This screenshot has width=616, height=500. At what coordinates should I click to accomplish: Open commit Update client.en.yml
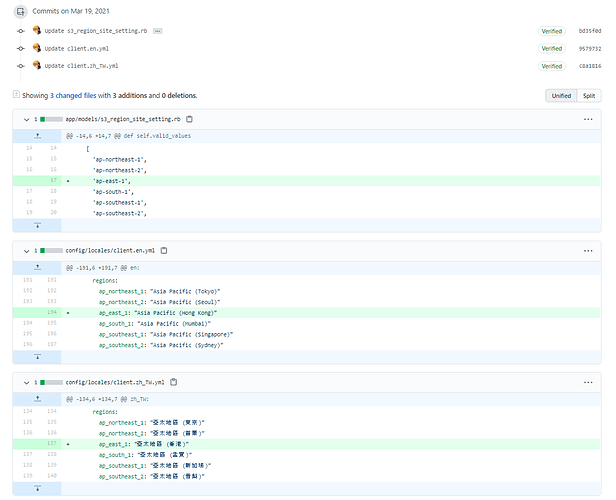[x=76, y=49]
